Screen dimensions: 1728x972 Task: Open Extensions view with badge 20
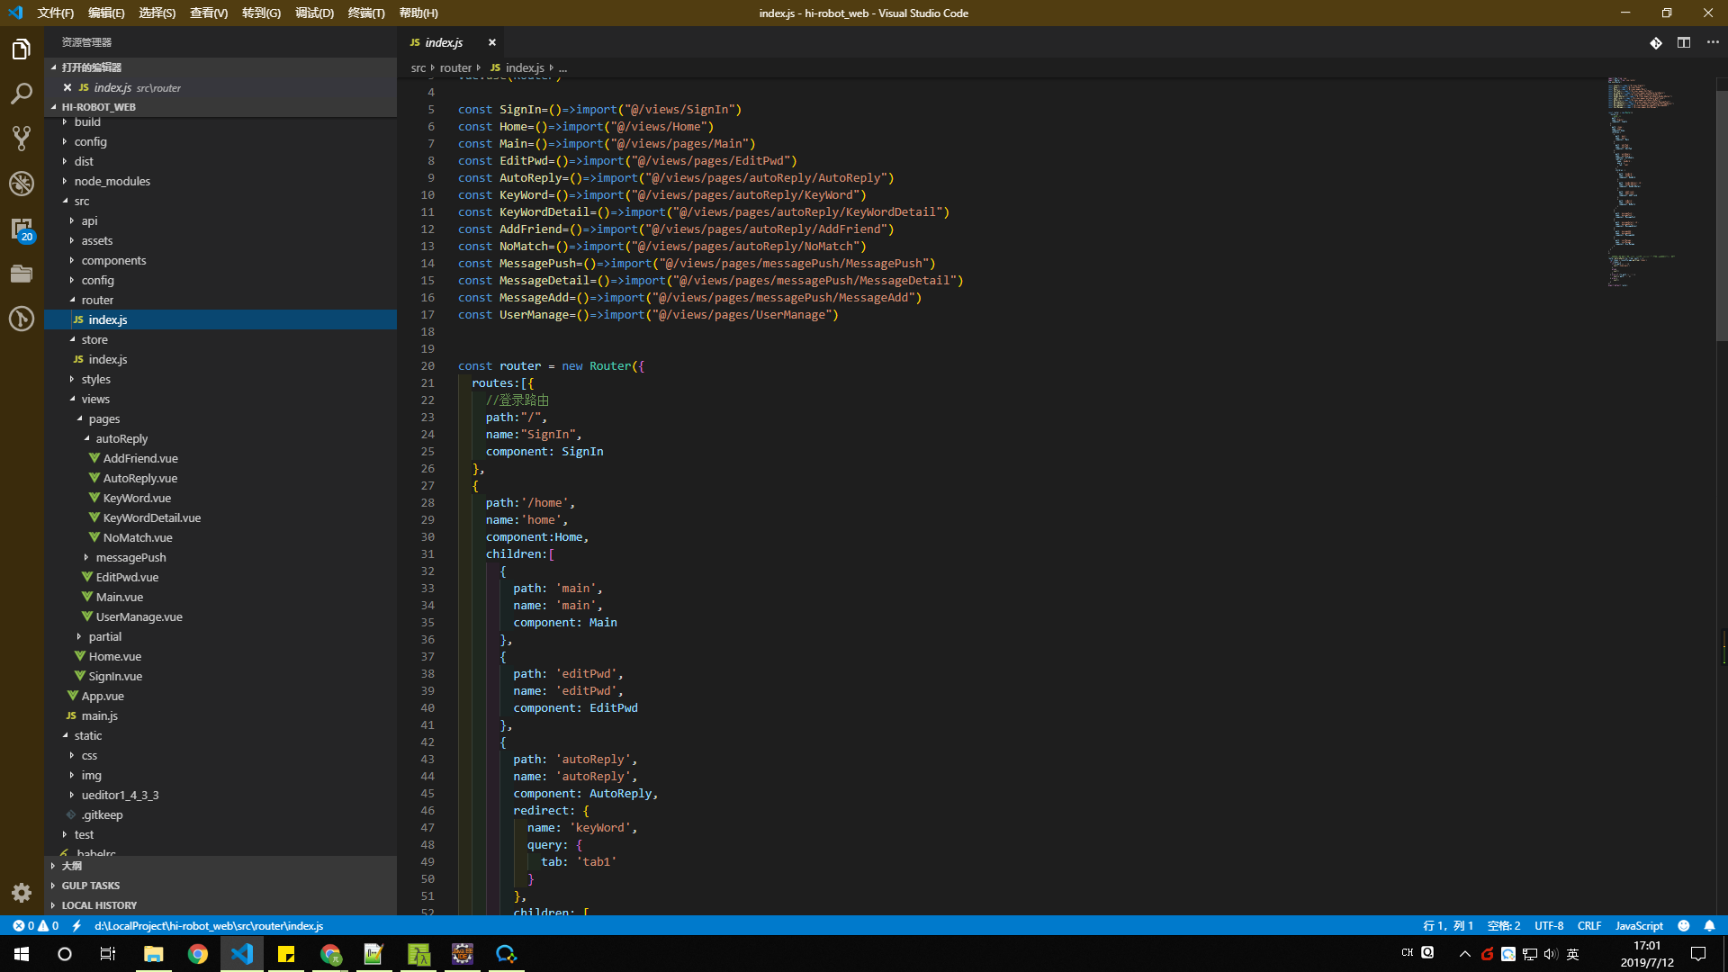(21, 229)
